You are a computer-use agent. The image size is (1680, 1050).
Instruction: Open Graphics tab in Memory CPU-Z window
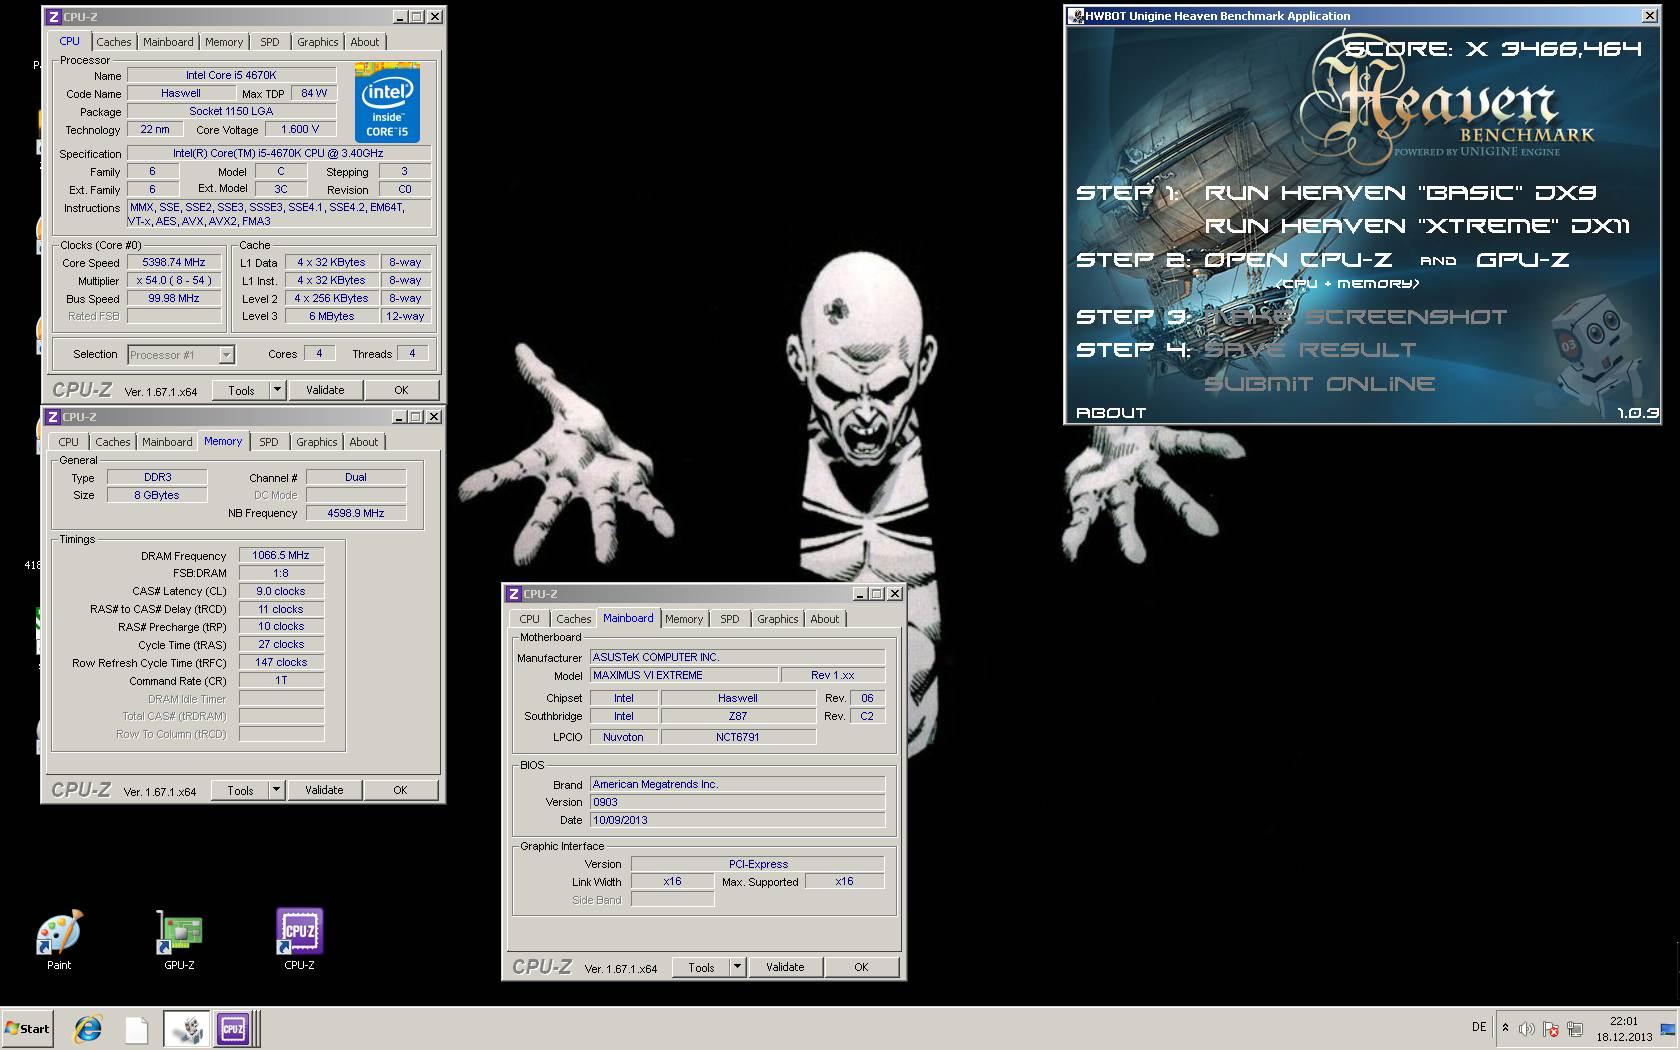(x=317, y=442)
